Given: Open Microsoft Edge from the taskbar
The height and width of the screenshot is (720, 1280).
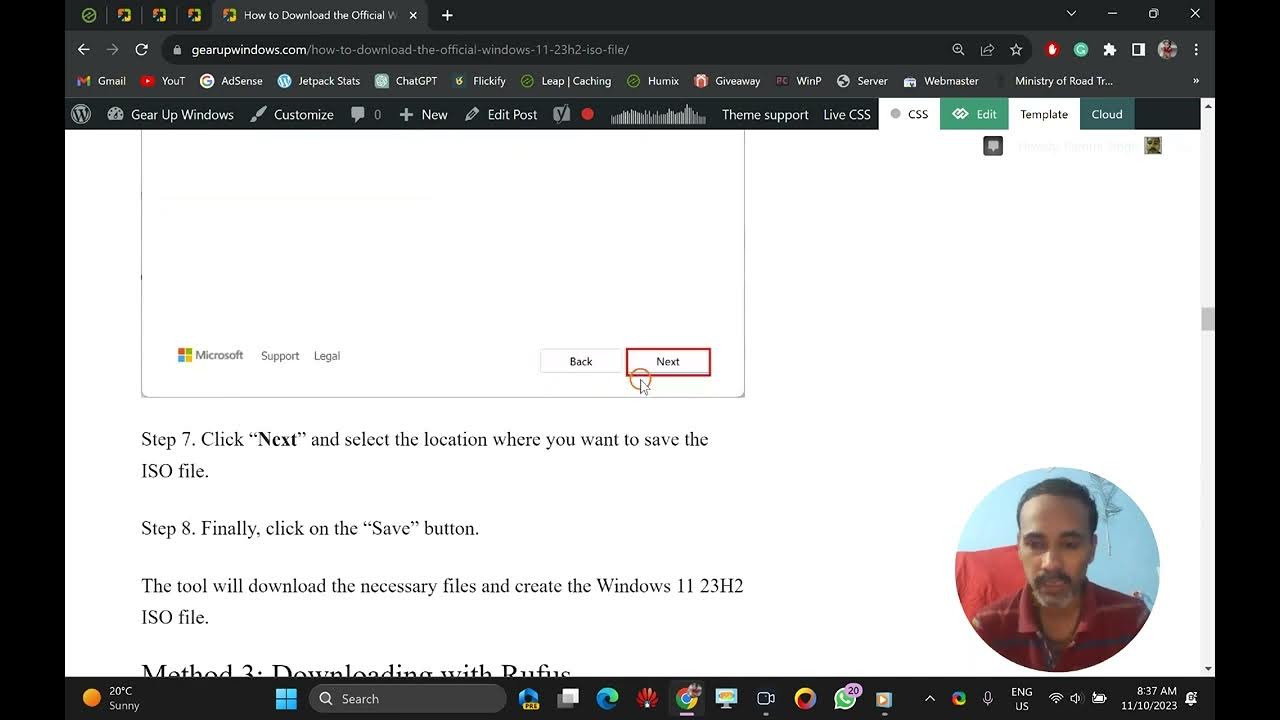Looking at the screenshot, I should click(x=607, y=698).
